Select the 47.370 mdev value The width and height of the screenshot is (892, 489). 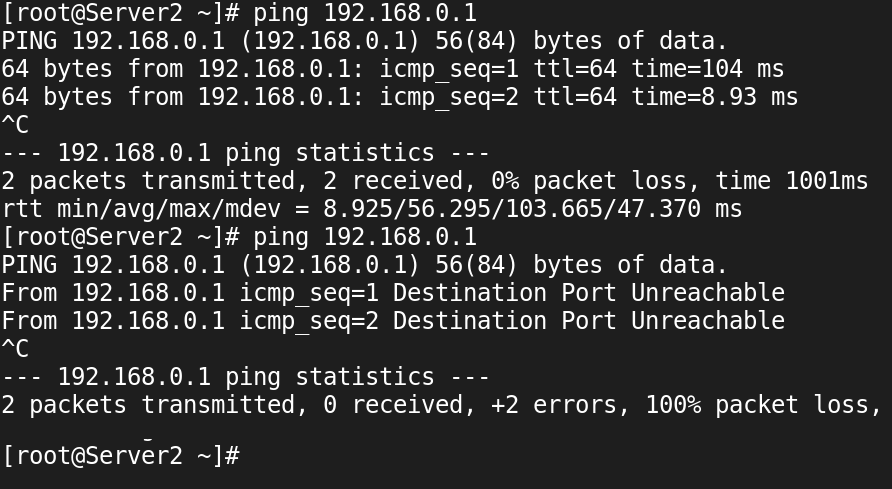[x=659, y=209]
